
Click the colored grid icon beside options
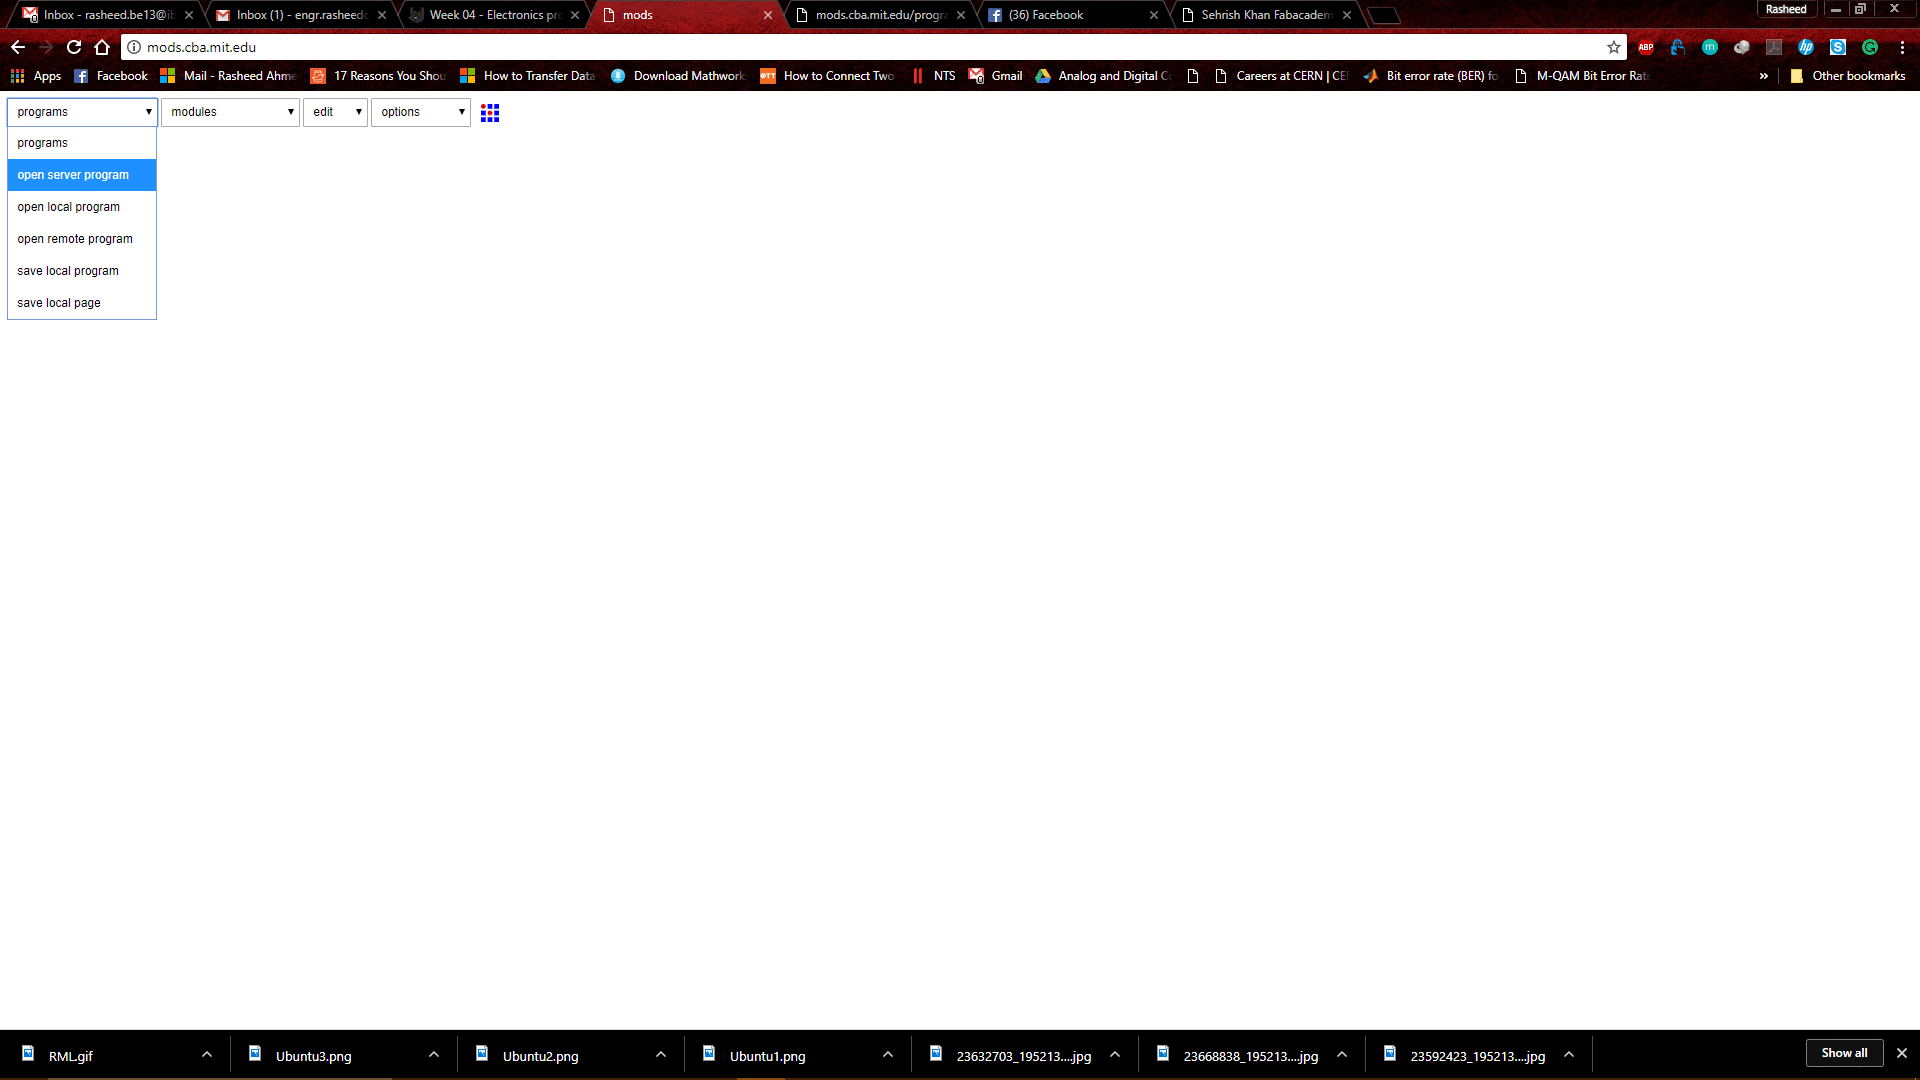[x=490, y=113]
